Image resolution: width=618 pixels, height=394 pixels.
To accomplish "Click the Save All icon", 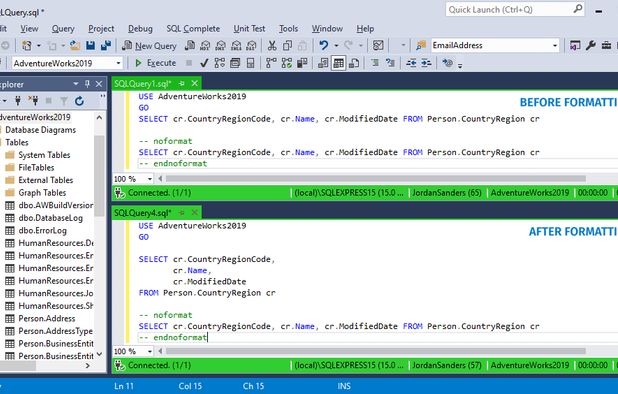I will pos(106,46).
